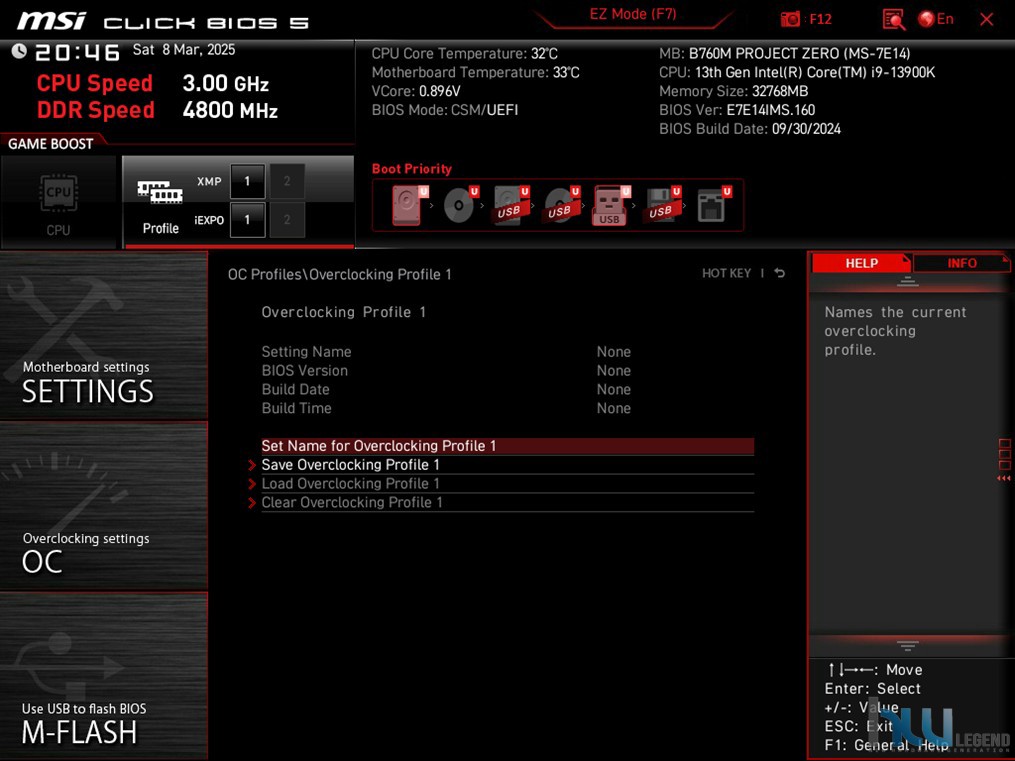
Task: Click the Memory Size 32768MB line
Action: coord(733,91)
